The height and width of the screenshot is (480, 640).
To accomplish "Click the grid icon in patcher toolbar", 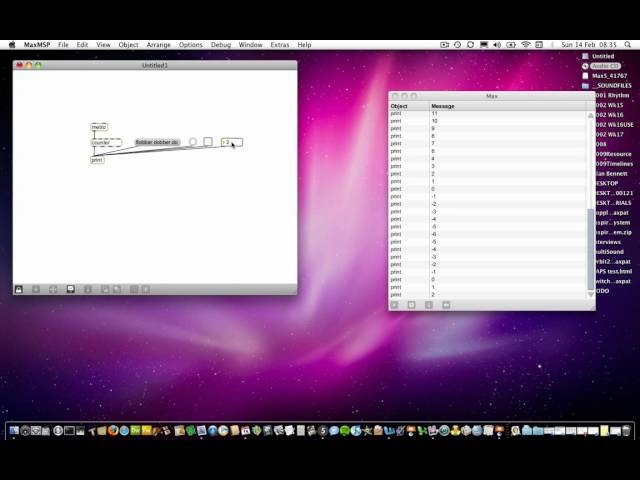I will (134, 289).
